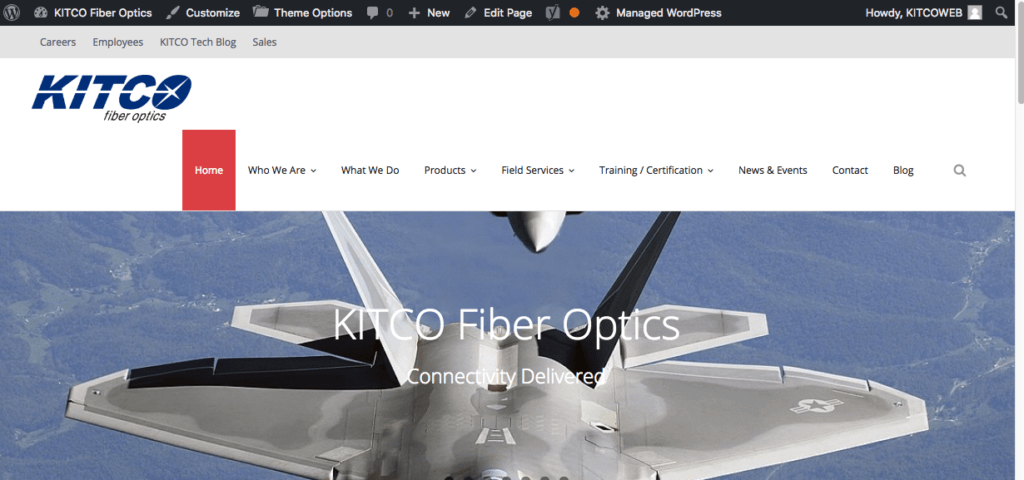Open the Managed WordPress menu

pos(658,12)
